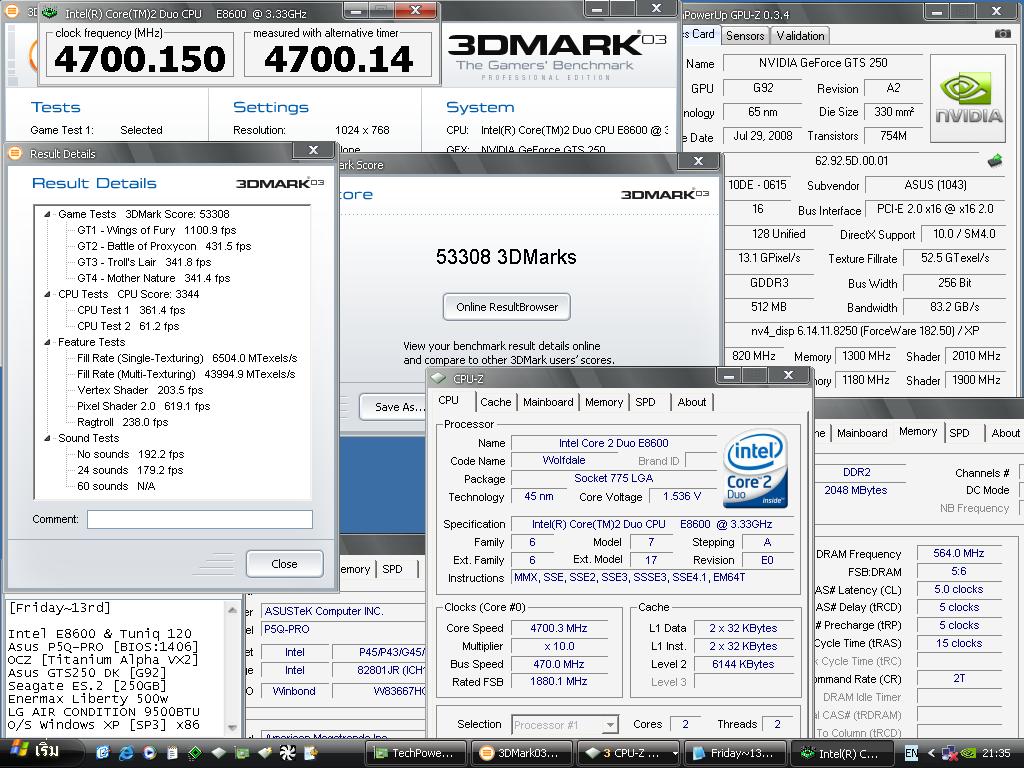Click the EN language indicator in tray
1024x768 pixels.
point(911,753)
